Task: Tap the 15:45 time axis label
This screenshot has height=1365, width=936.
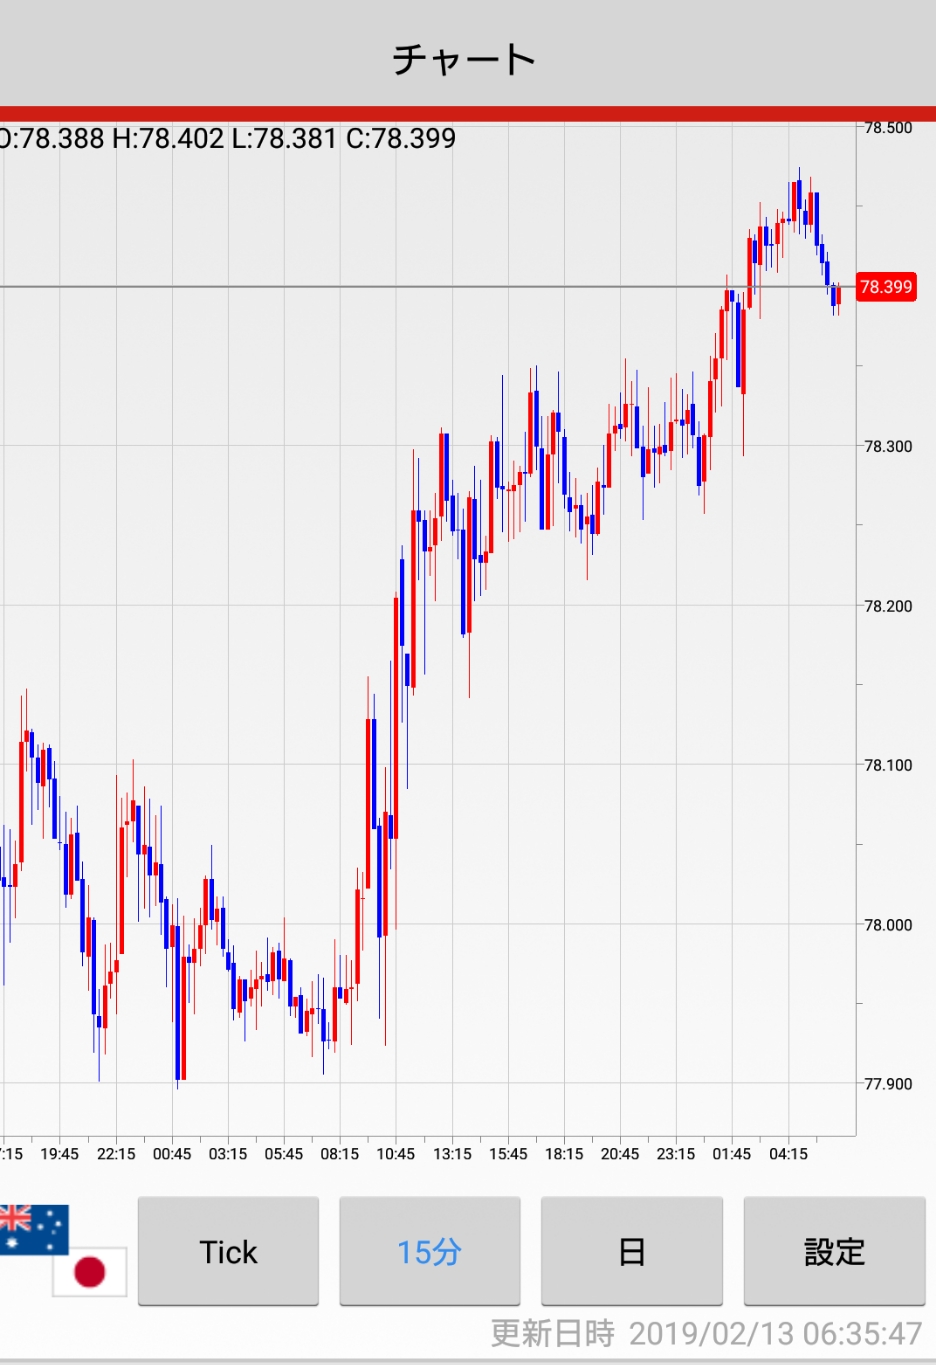Action: click(x=508, y=1154)
